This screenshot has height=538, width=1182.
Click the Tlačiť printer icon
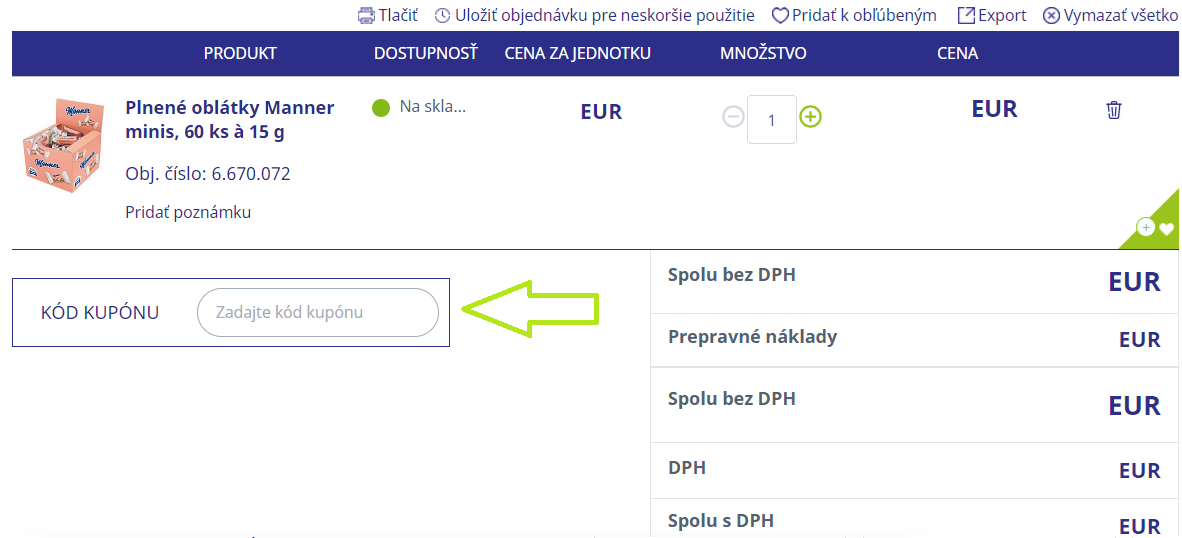pos(366,15)
